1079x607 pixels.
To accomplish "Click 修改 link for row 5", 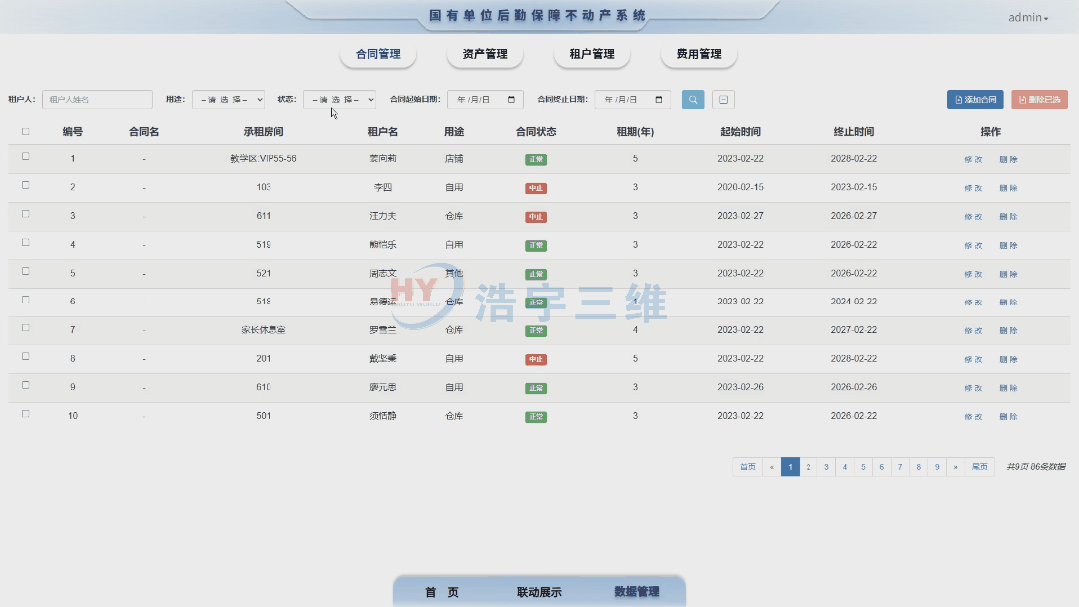I will [973, 274].
